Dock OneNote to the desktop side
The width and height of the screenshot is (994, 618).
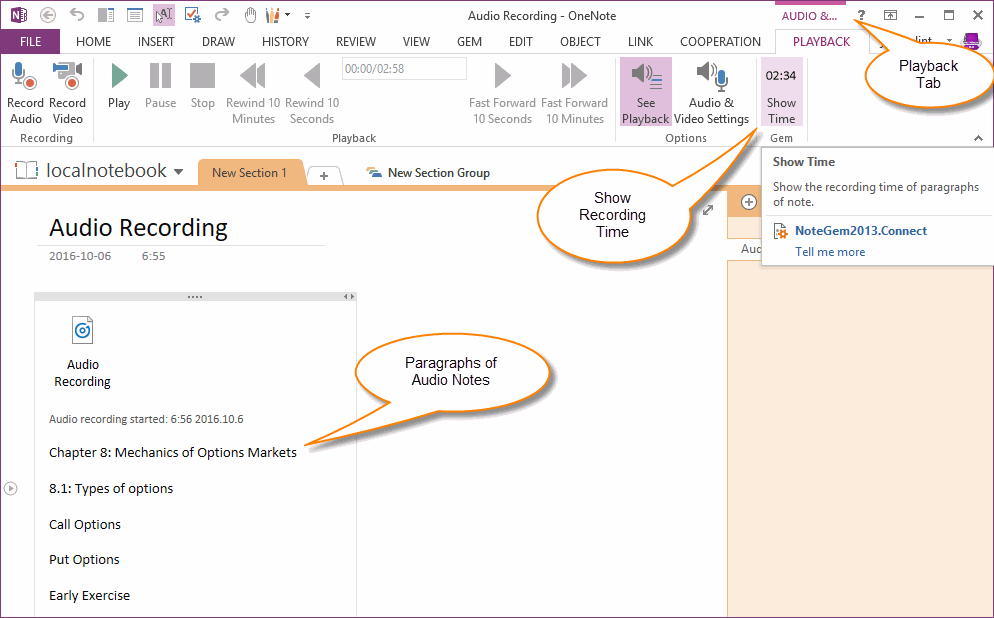[106, 15]
